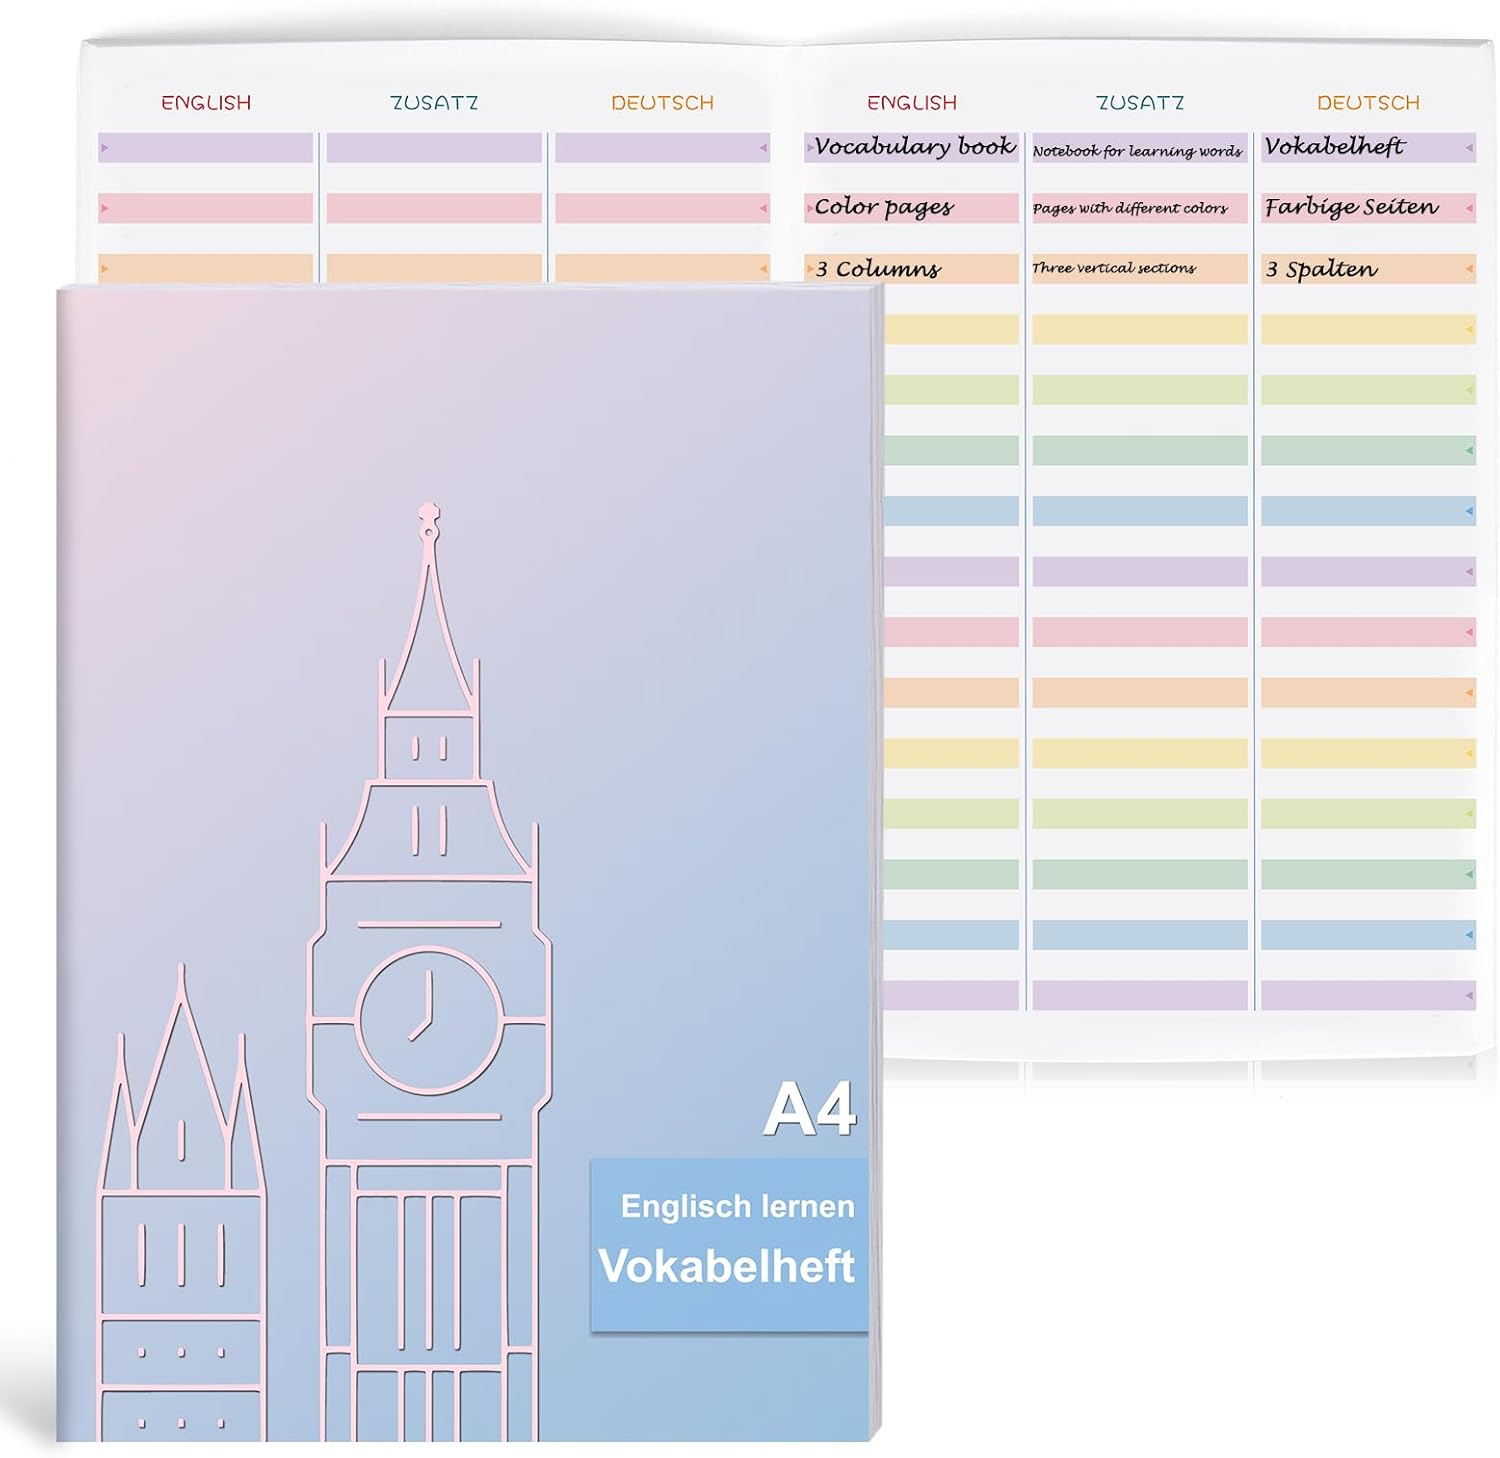1500x1458 pixels.
Task: Click the empty purple bar under left page ZUSATZ
Action: [434, 148]
